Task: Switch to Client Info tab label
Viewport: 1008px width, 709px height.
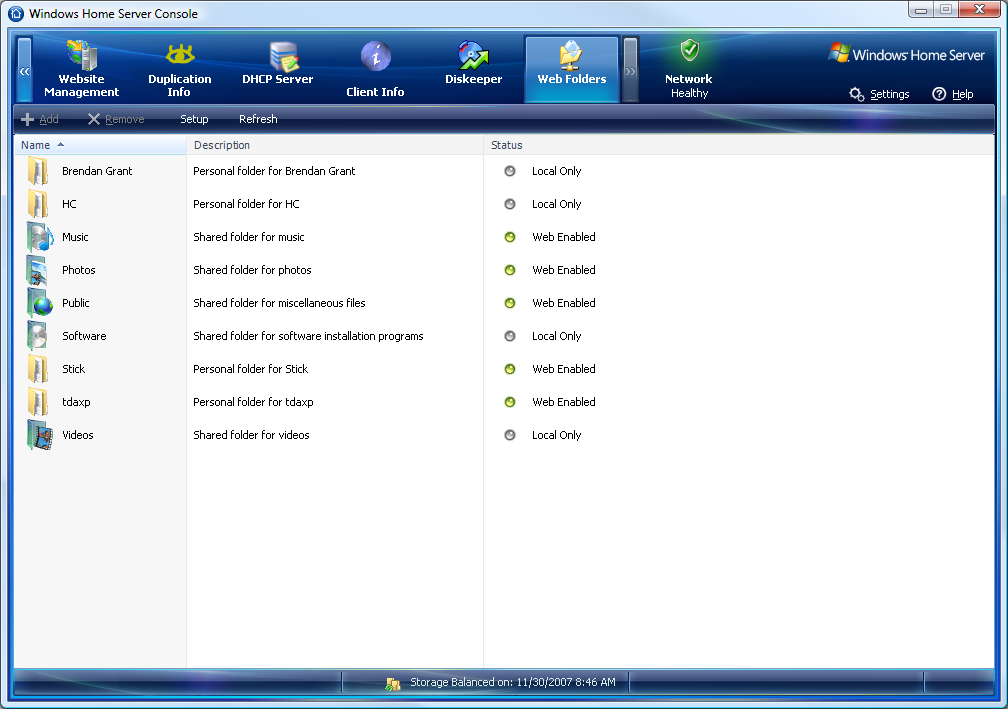Action: 375,92
